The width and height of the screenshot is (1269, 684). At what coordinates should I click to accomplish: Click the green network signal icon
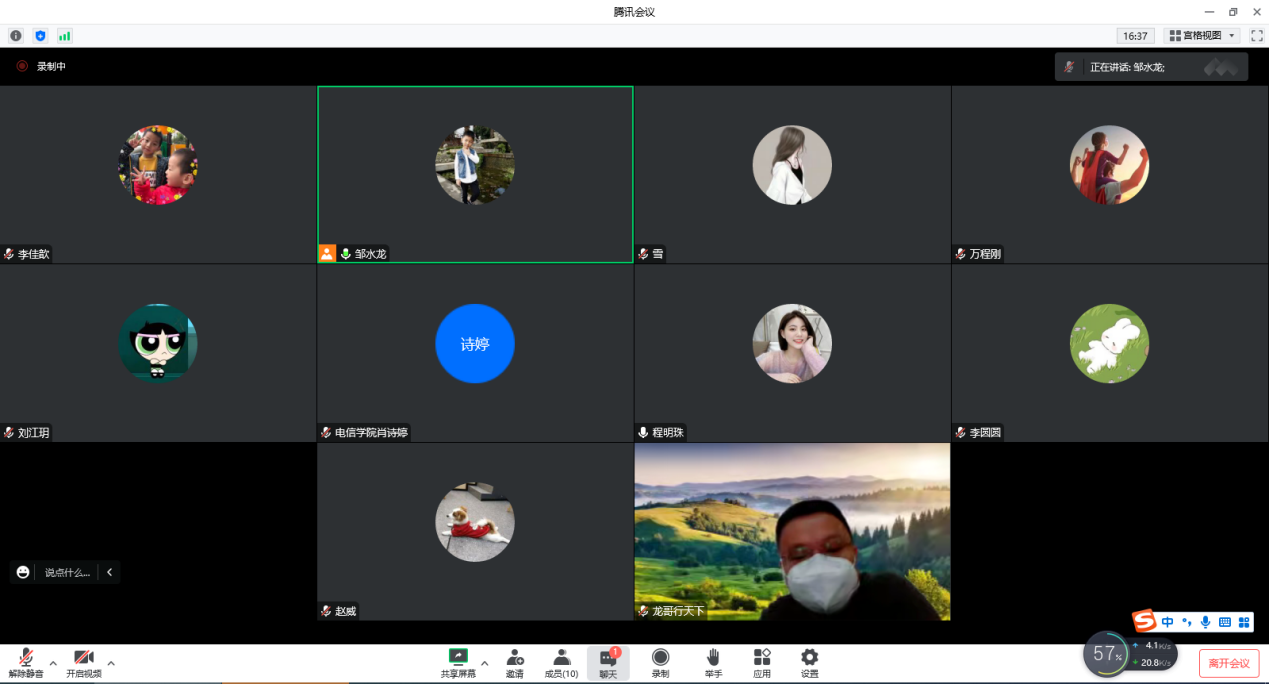(65, 36)
